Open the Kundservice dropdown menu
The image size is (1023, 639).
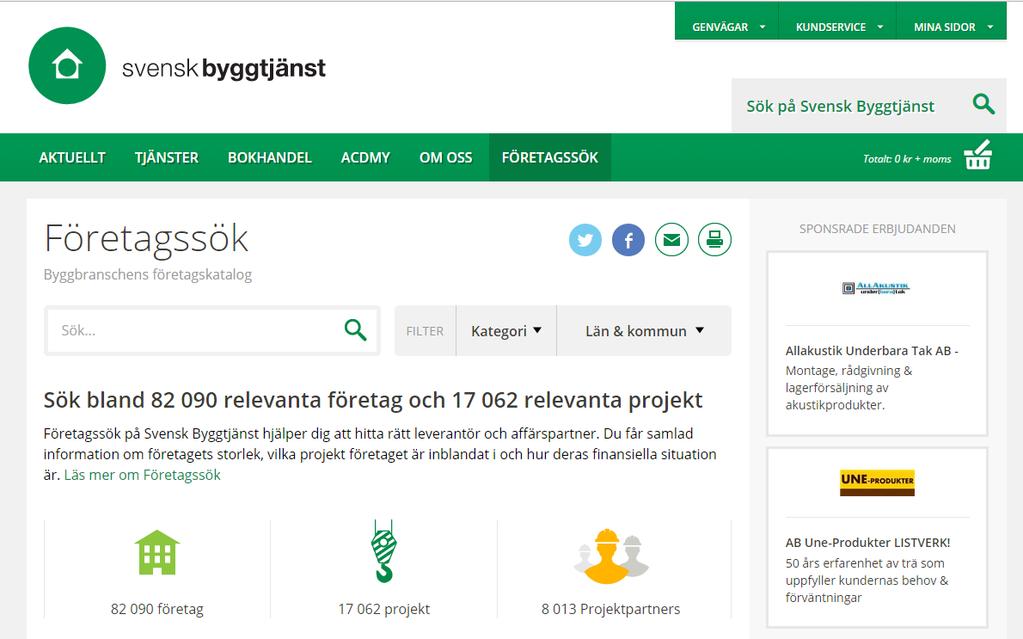tap(838, 27)
